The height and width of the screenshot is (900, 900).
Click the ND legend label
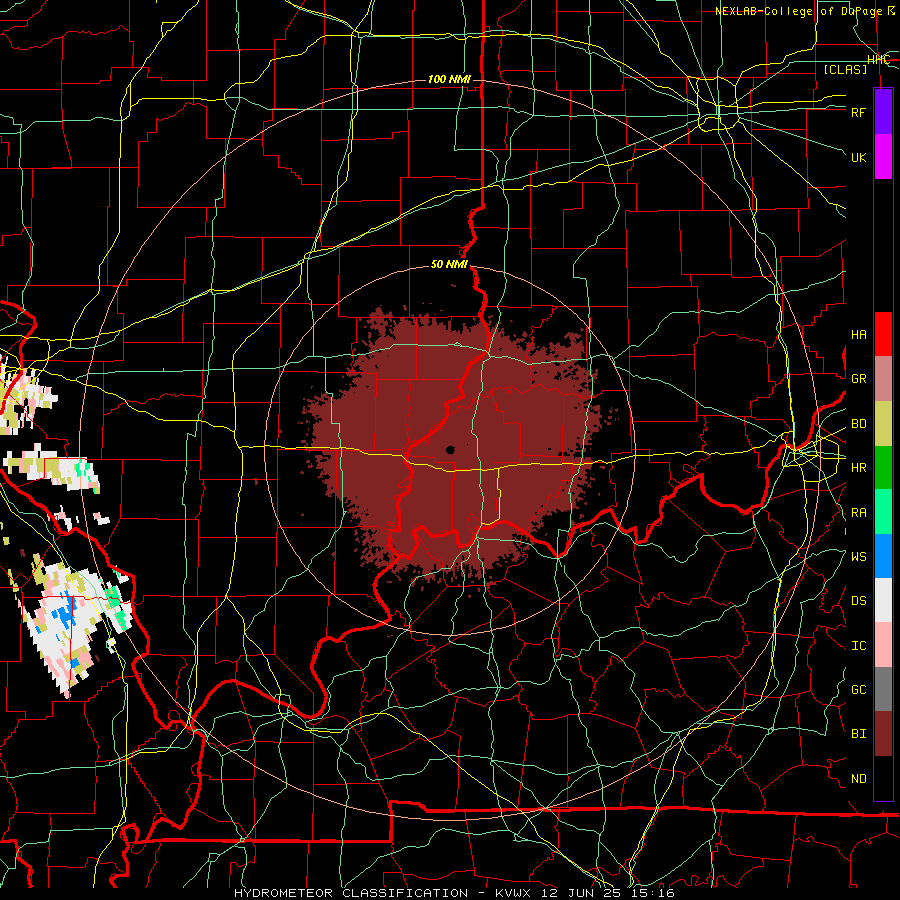click(858, 779)
